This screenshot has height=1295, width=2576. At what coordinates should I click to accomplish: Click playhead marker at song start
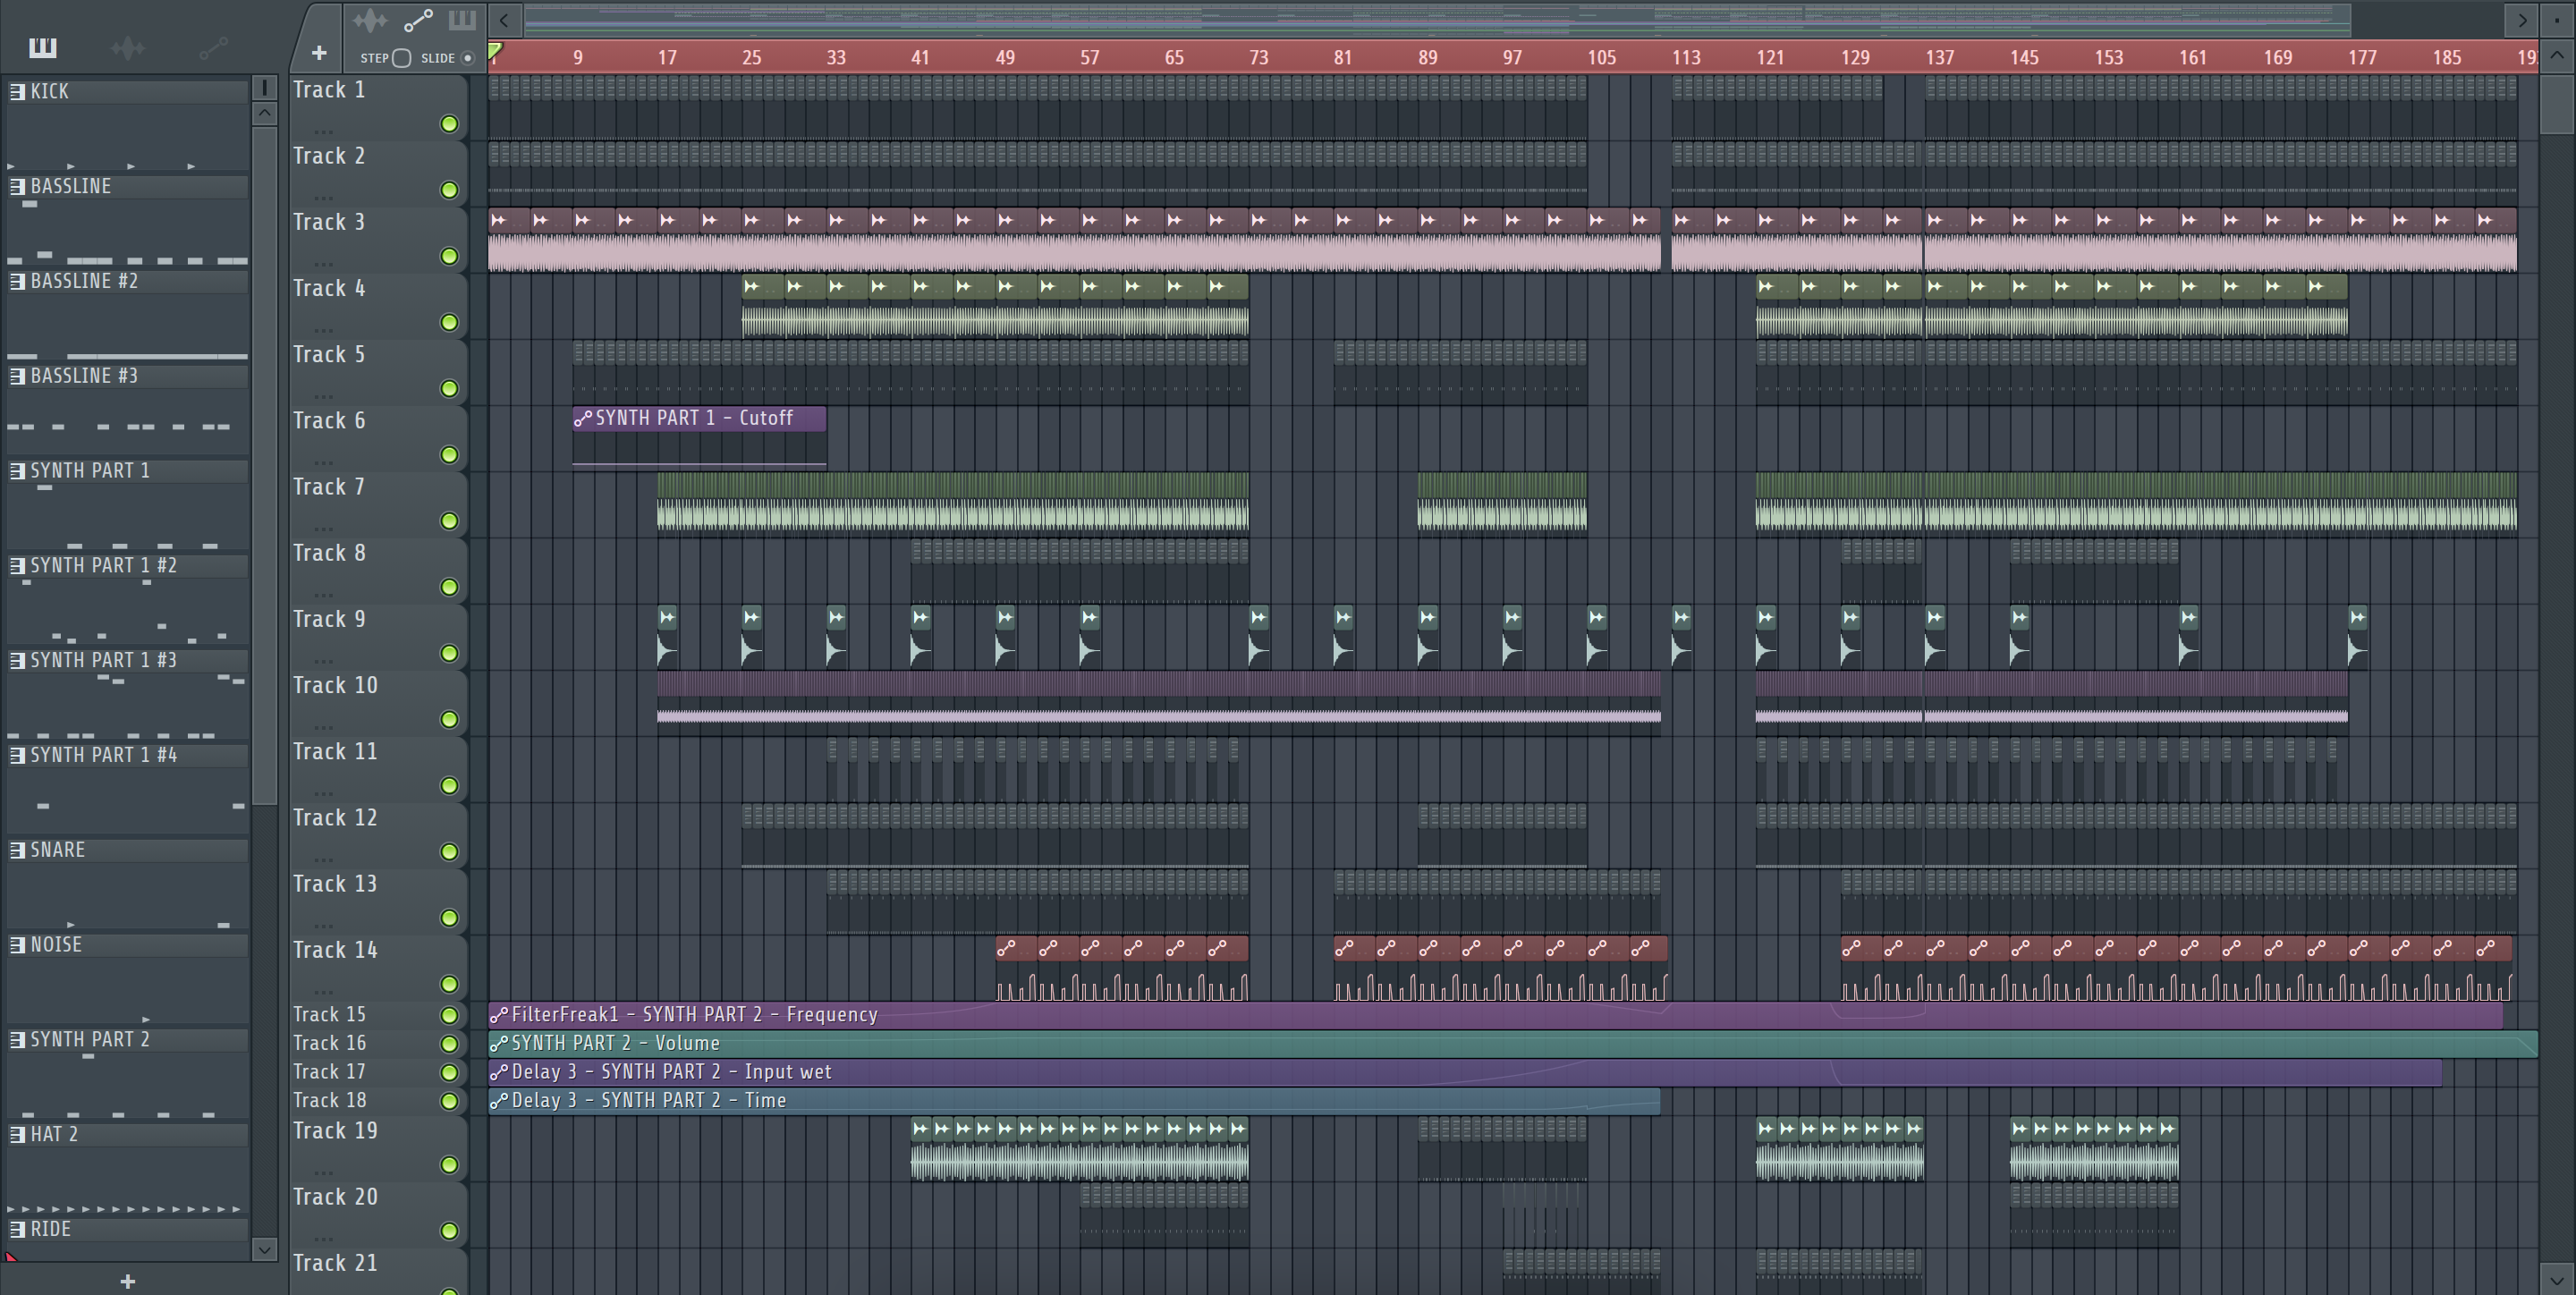pyautogui.click(x=495, y=50)
